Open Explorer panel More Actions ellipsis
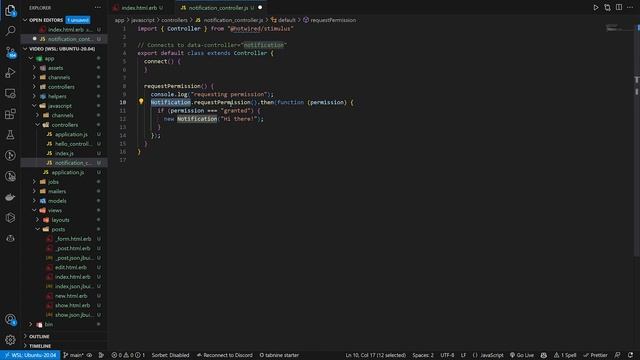This screenshot has height=360, width=640. 98,8
